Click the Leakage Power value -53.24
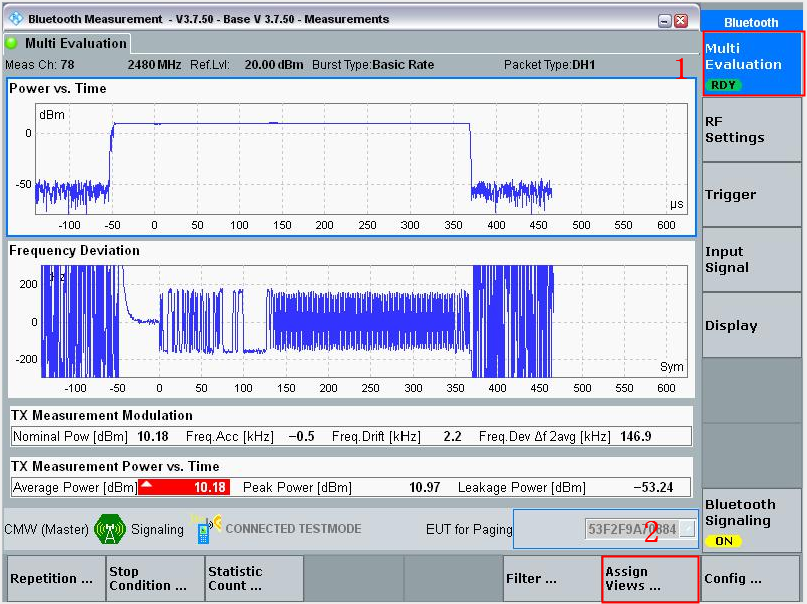Viewport: 807px width, 604px height. 653,487
